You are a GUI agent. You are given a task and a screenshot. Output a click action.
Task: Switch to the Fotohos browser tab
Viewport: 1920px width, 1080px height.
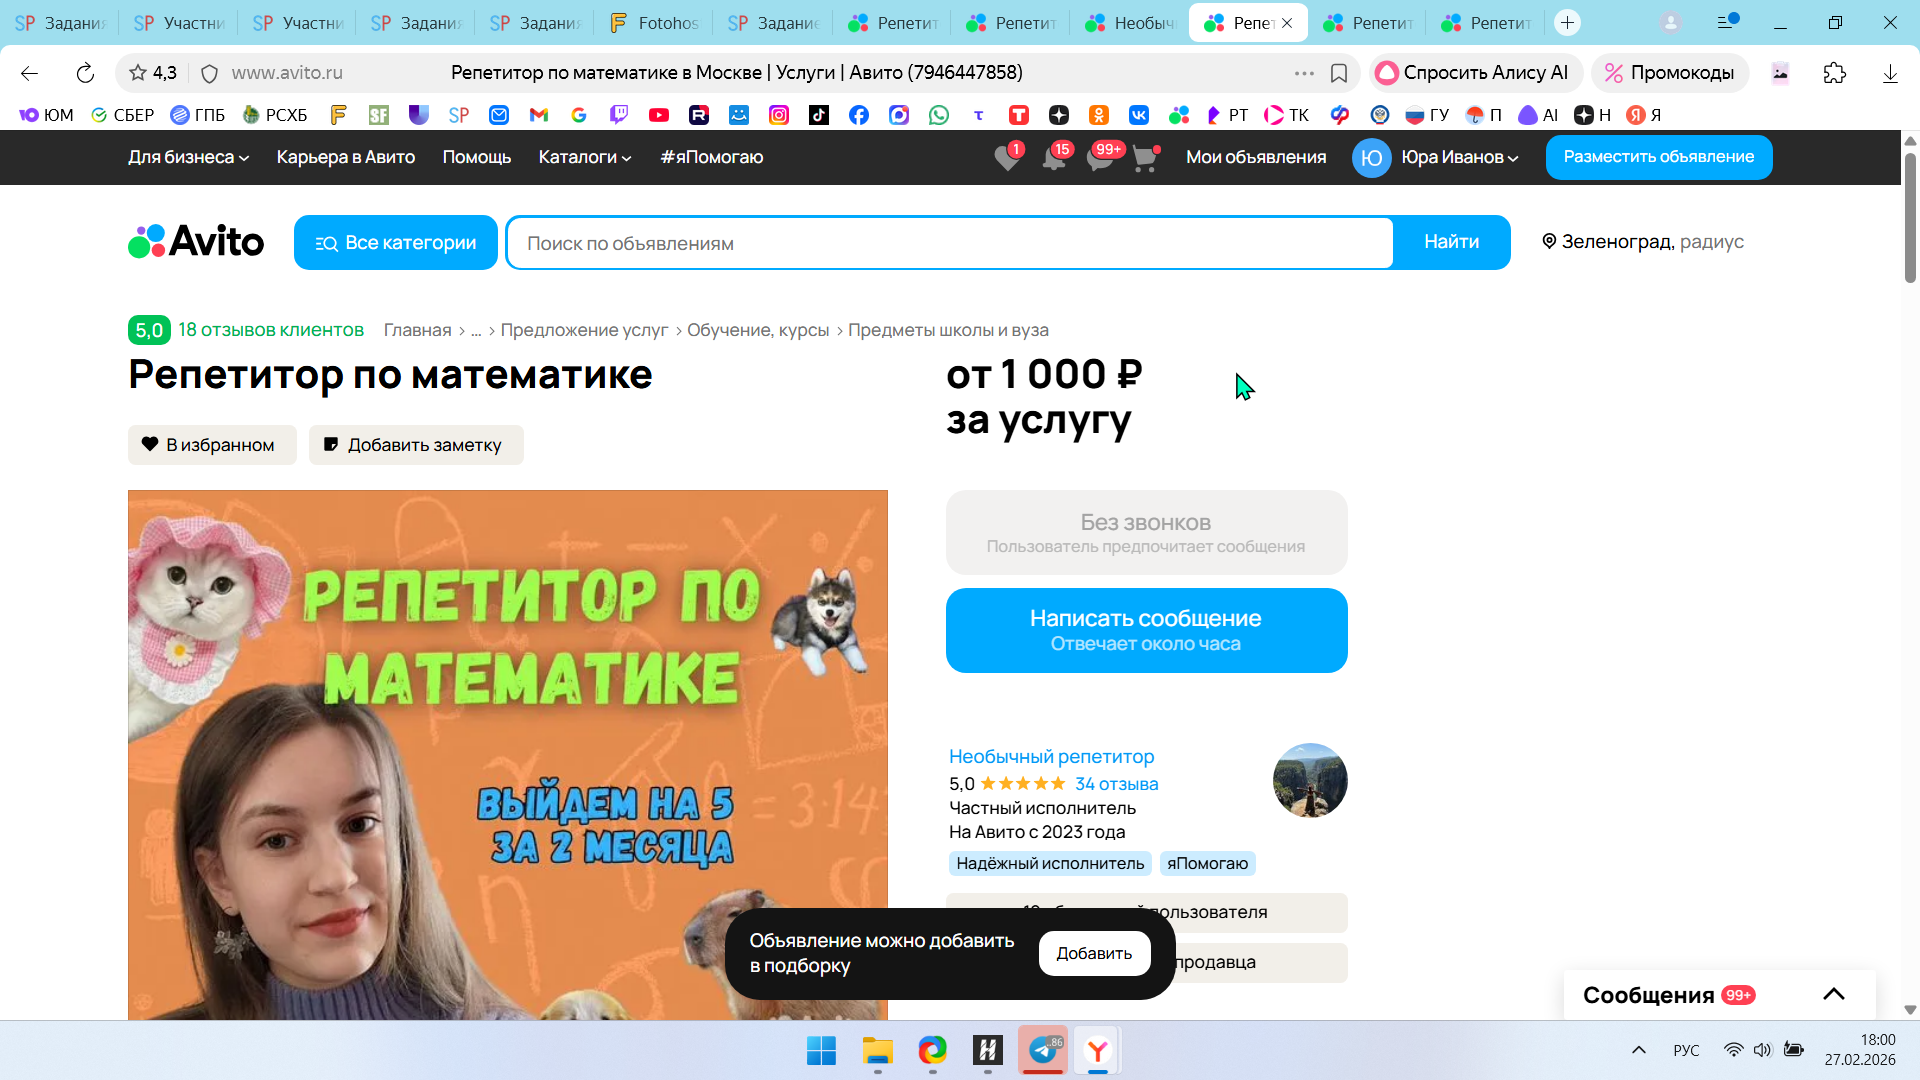655,22
